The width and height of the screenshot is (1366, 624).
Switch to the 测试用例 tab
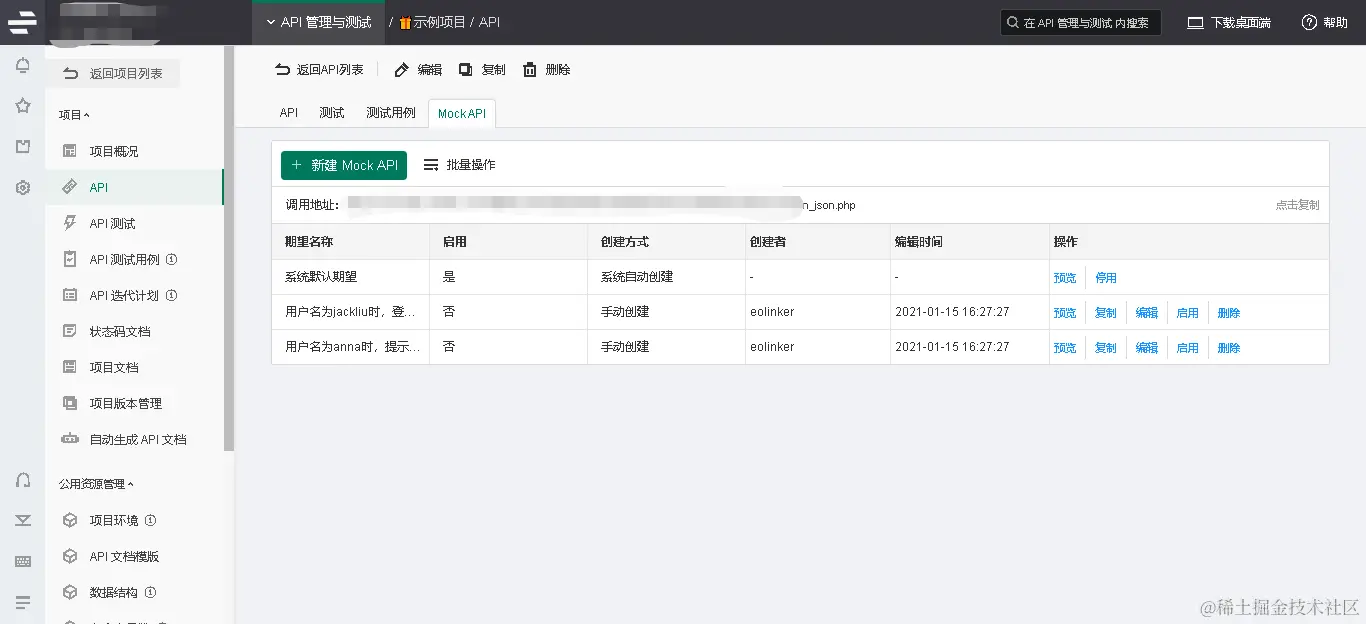coord(391,113)
